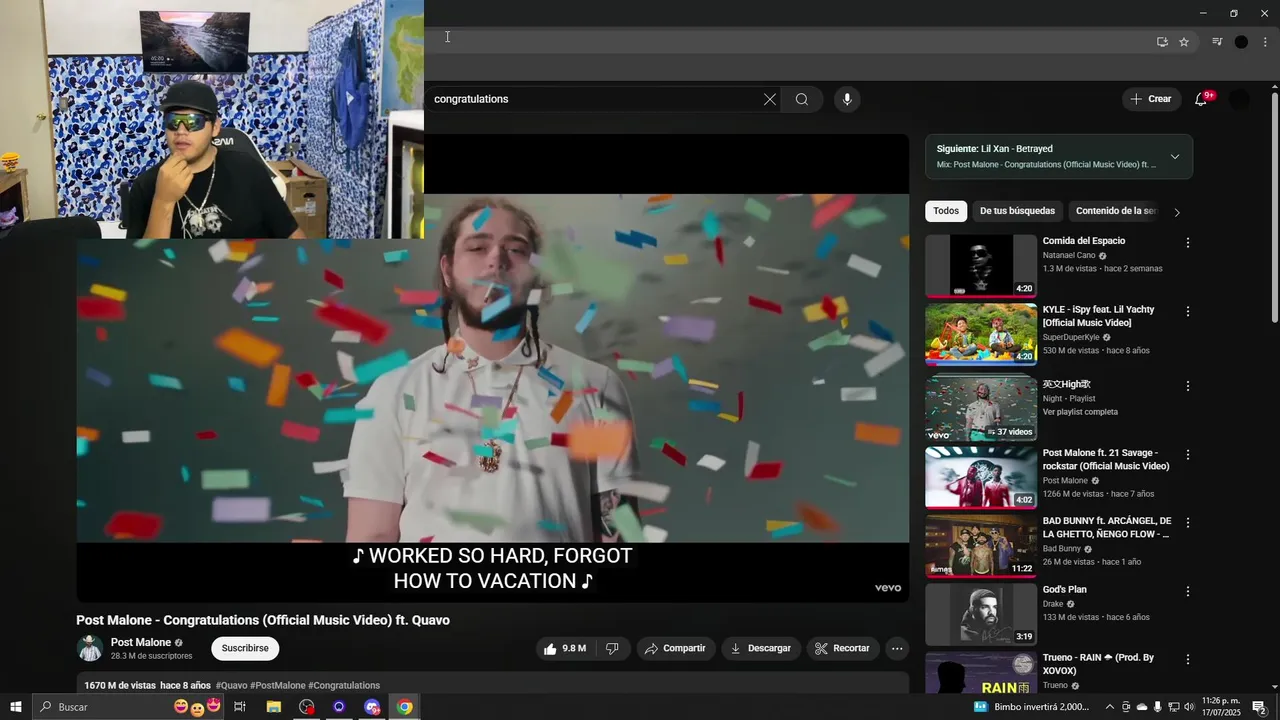Open options for rockstar video
1280x720 pixels.
point(1188,455)
